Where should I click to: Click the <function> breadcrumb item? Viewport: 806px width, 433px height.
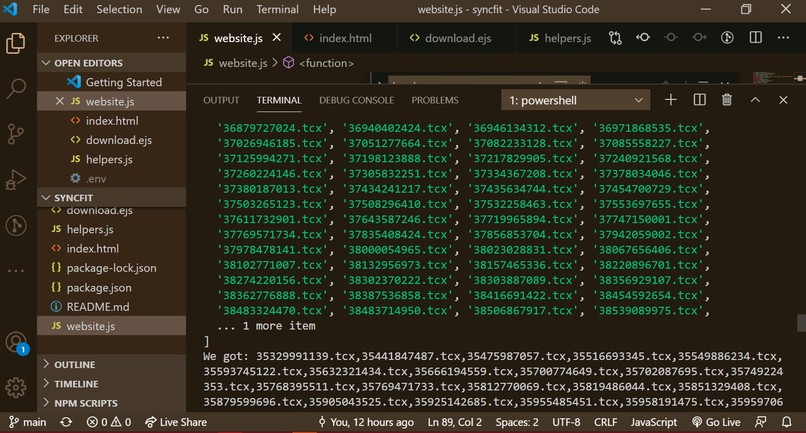319,63
